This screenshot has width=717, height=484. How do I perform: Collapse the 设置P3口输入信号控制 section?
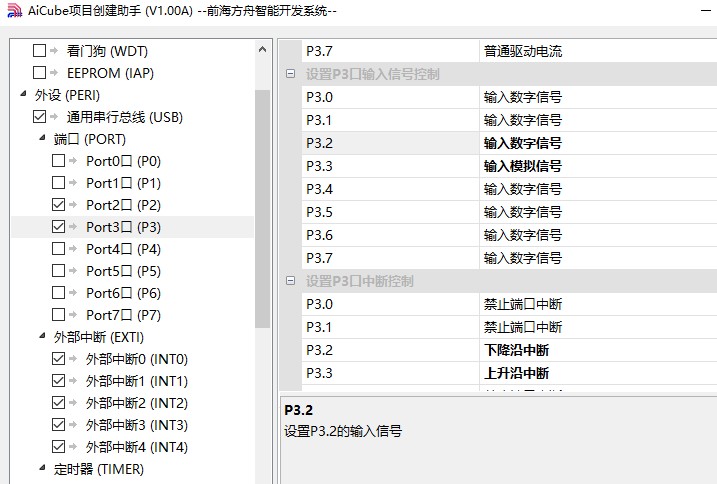click(290, 74)
